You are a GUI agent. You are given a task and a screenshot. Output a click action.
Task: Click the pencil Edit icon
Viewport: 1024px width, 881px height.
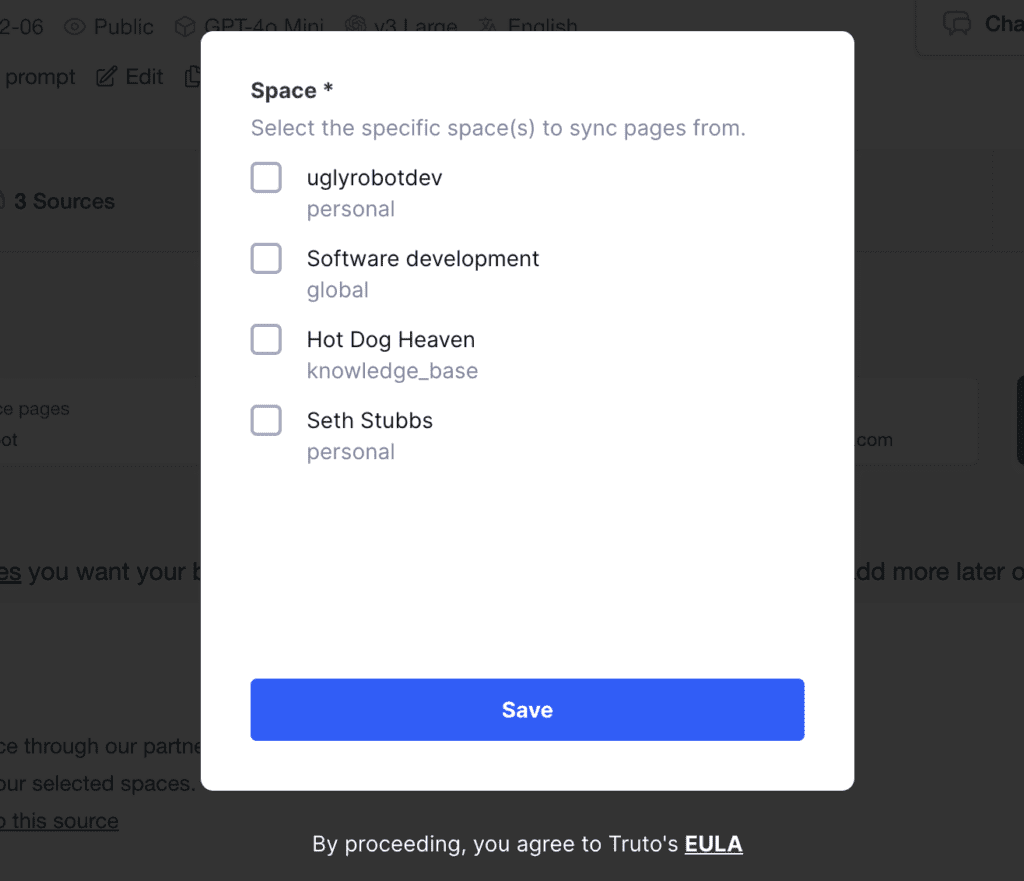106,77
